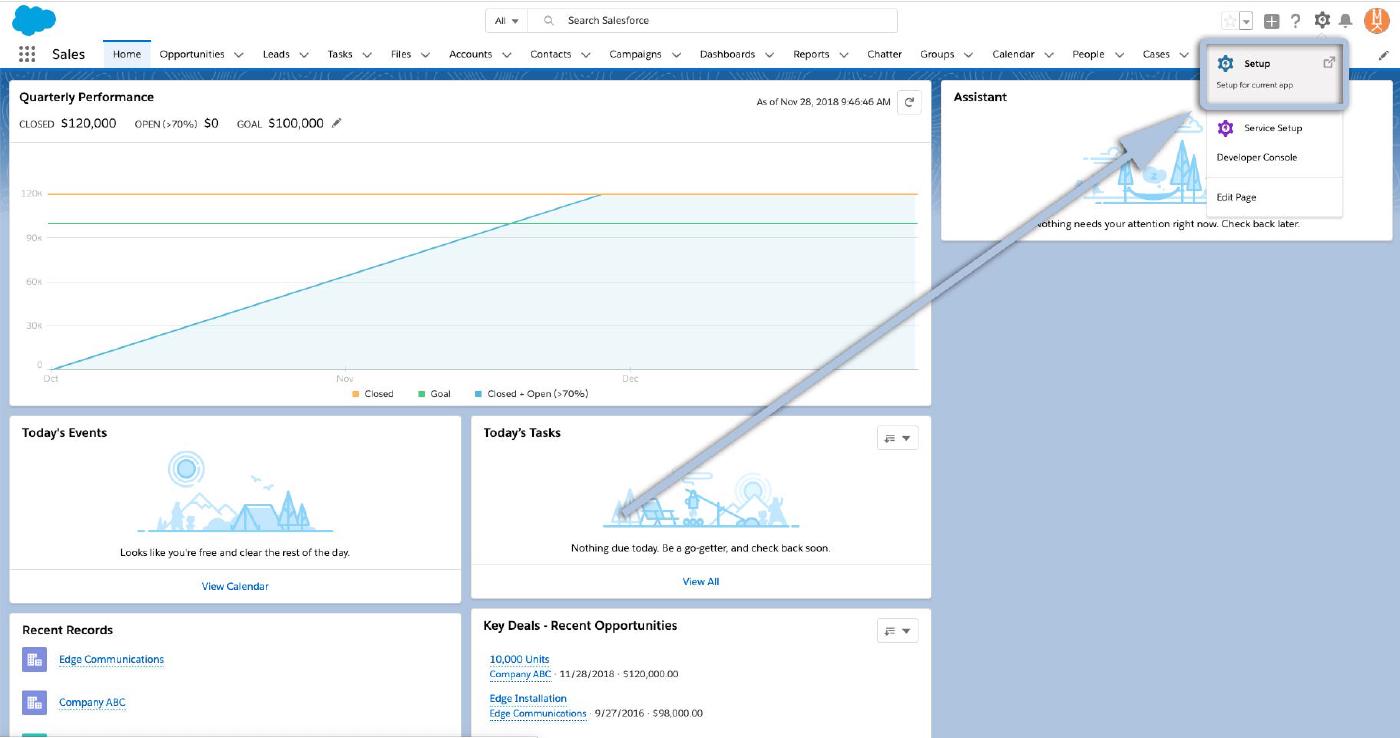Viewport: 1400px width, 738px height.
Task: Open the notifications bell
Action: (x=1346, y=20)
